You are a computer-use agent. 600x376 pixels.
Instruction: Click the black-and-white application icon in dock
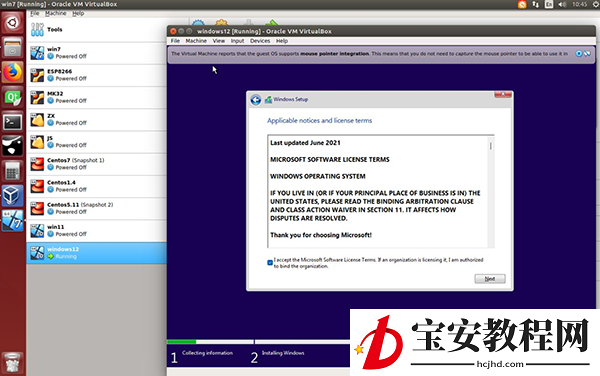(x=13, y=146)
